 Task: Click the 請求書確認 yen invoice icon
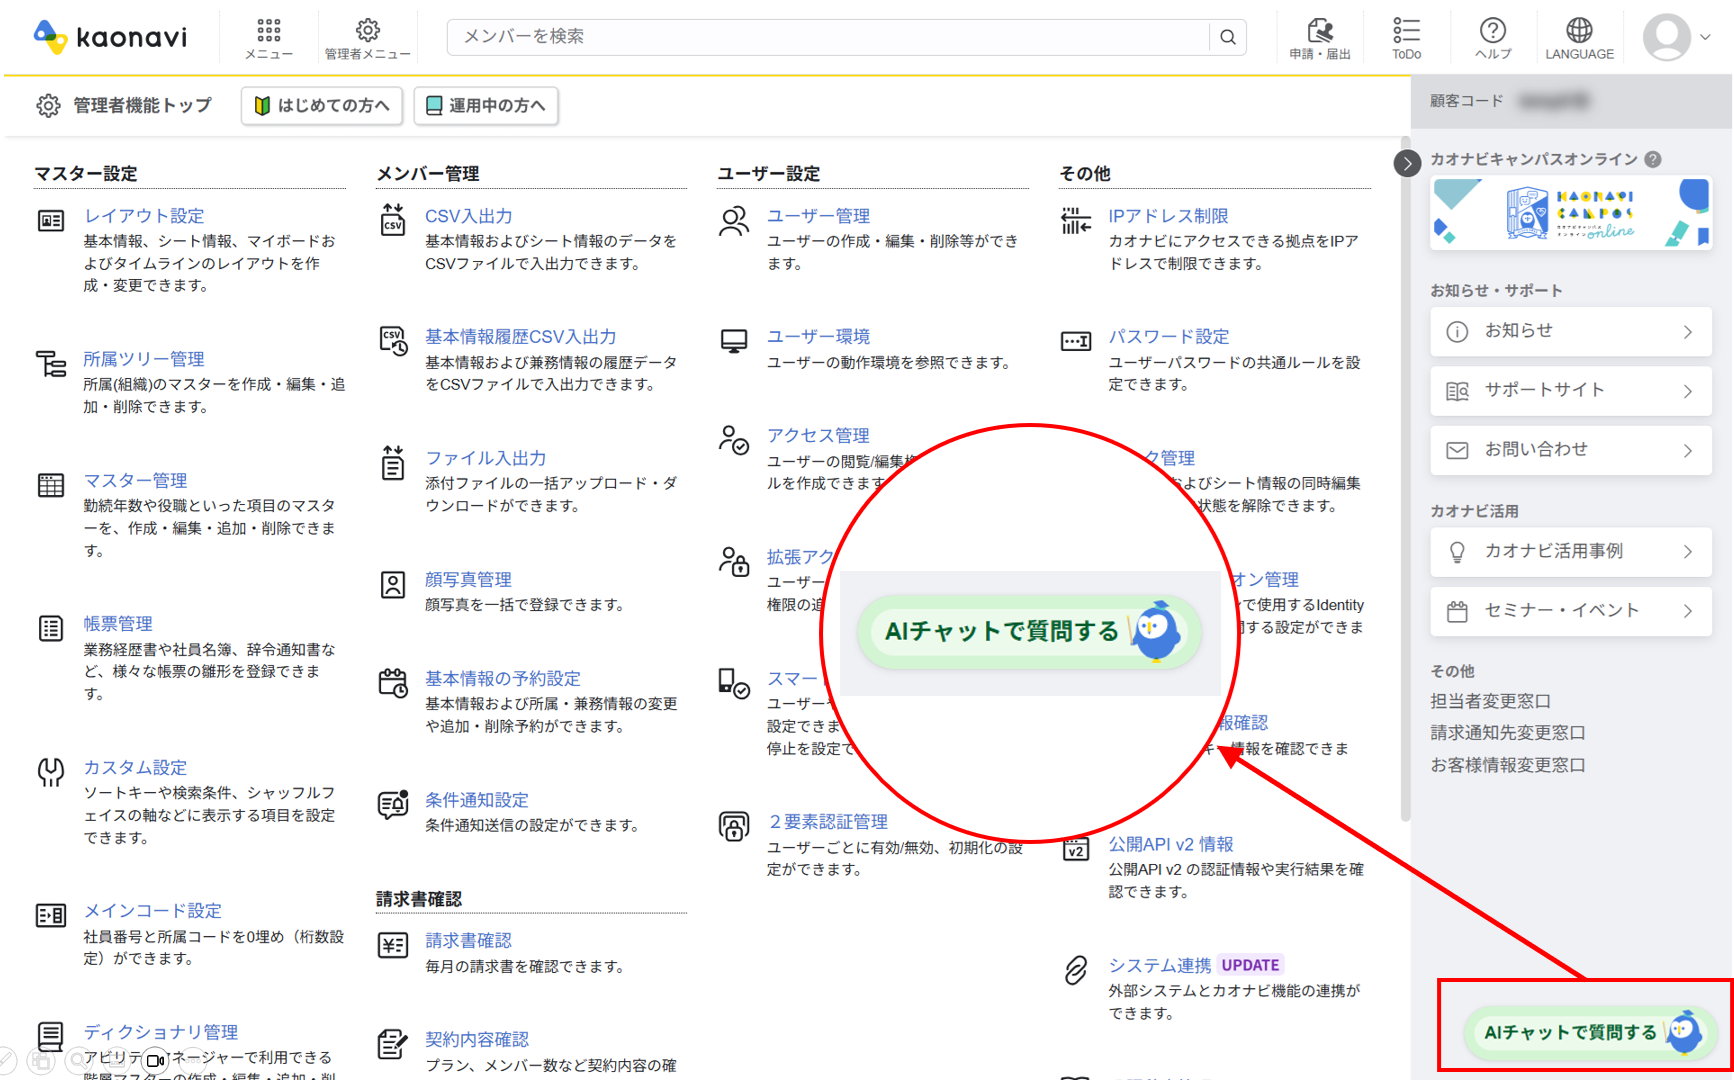click(x=392, y=945)
